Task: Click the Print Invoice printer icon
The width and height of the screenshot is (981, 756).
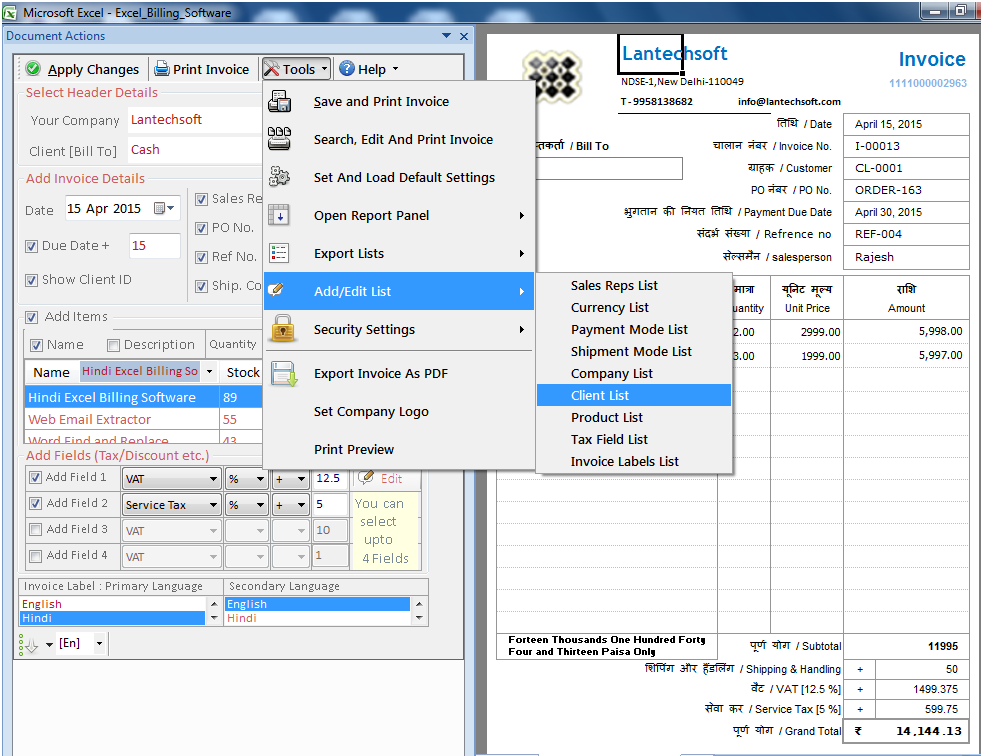Action: pos(162,68)
